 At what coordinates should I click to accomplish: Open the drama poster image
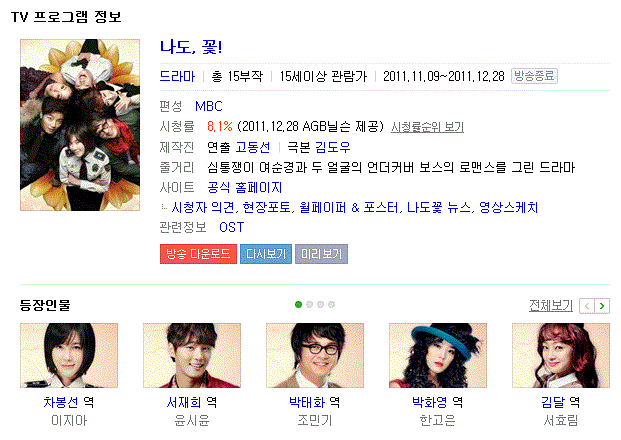click(80, 125)
